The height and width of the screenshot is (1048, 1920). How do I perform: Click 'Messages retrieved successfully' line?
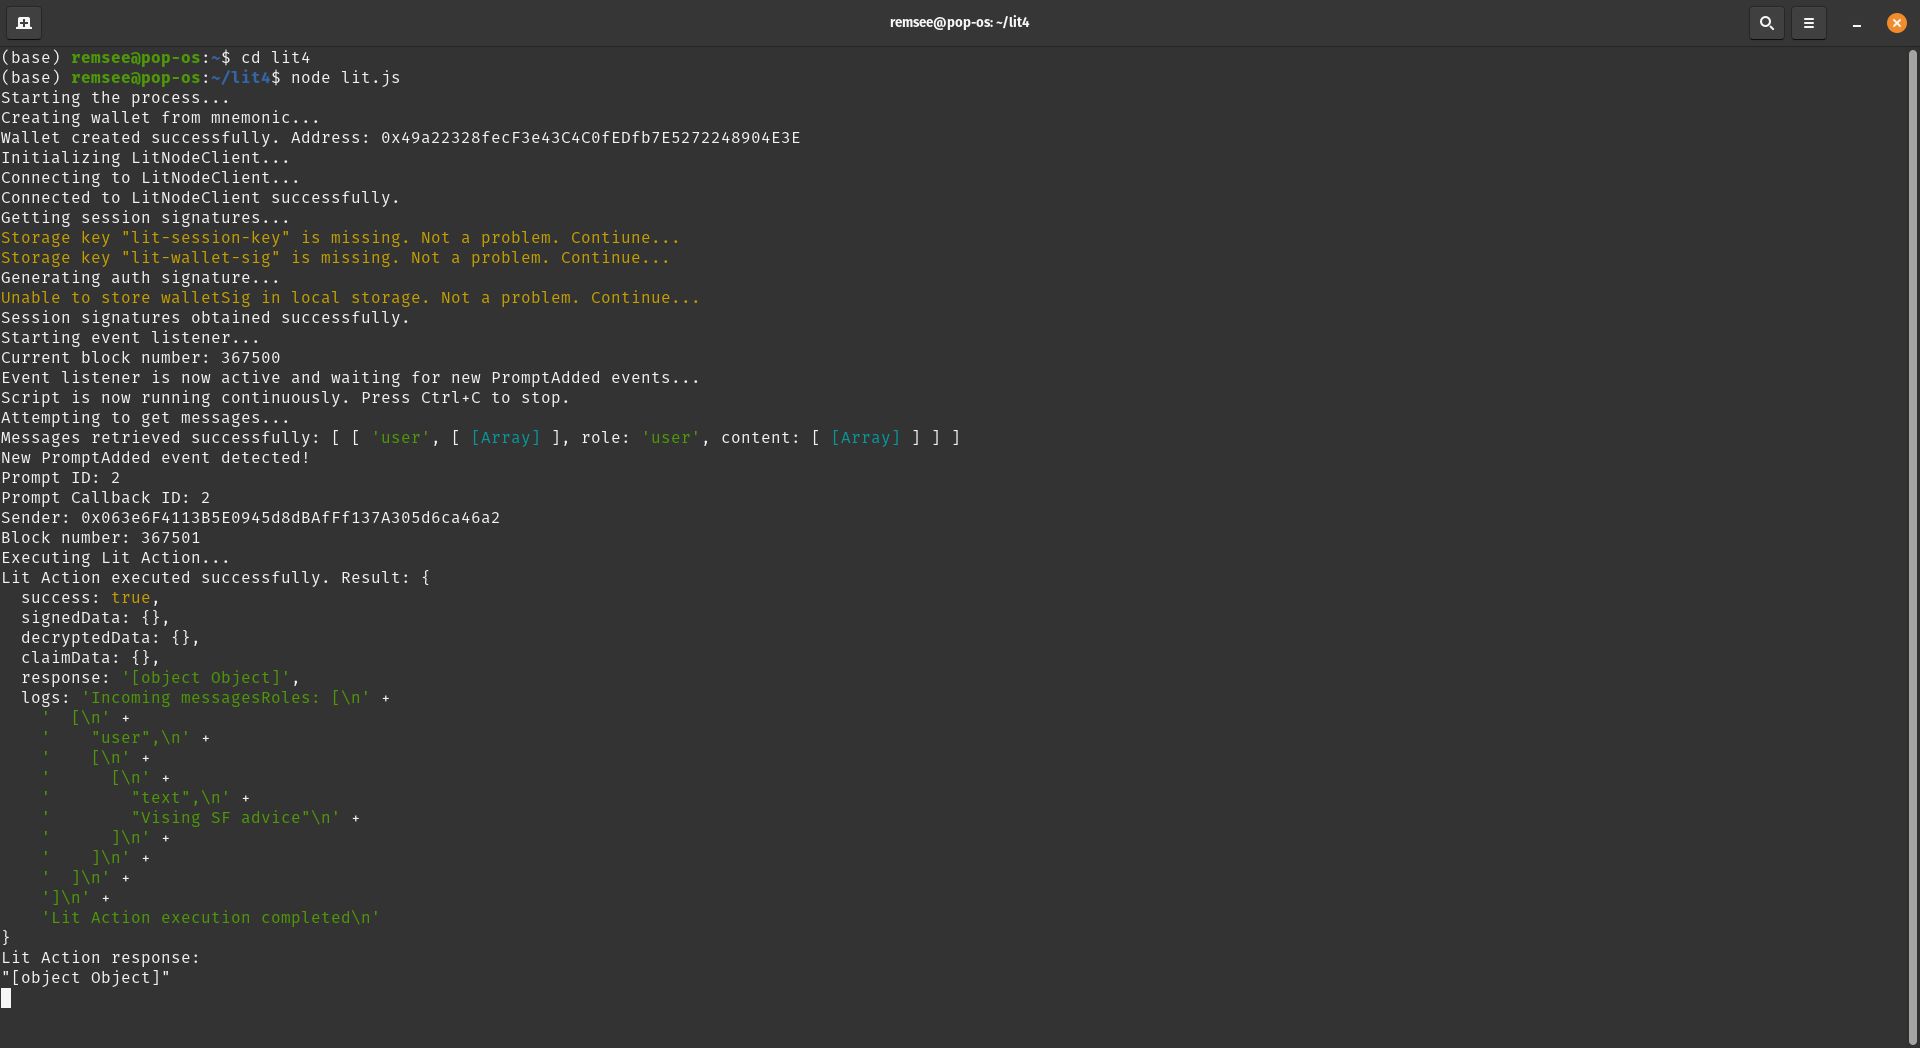480,438
